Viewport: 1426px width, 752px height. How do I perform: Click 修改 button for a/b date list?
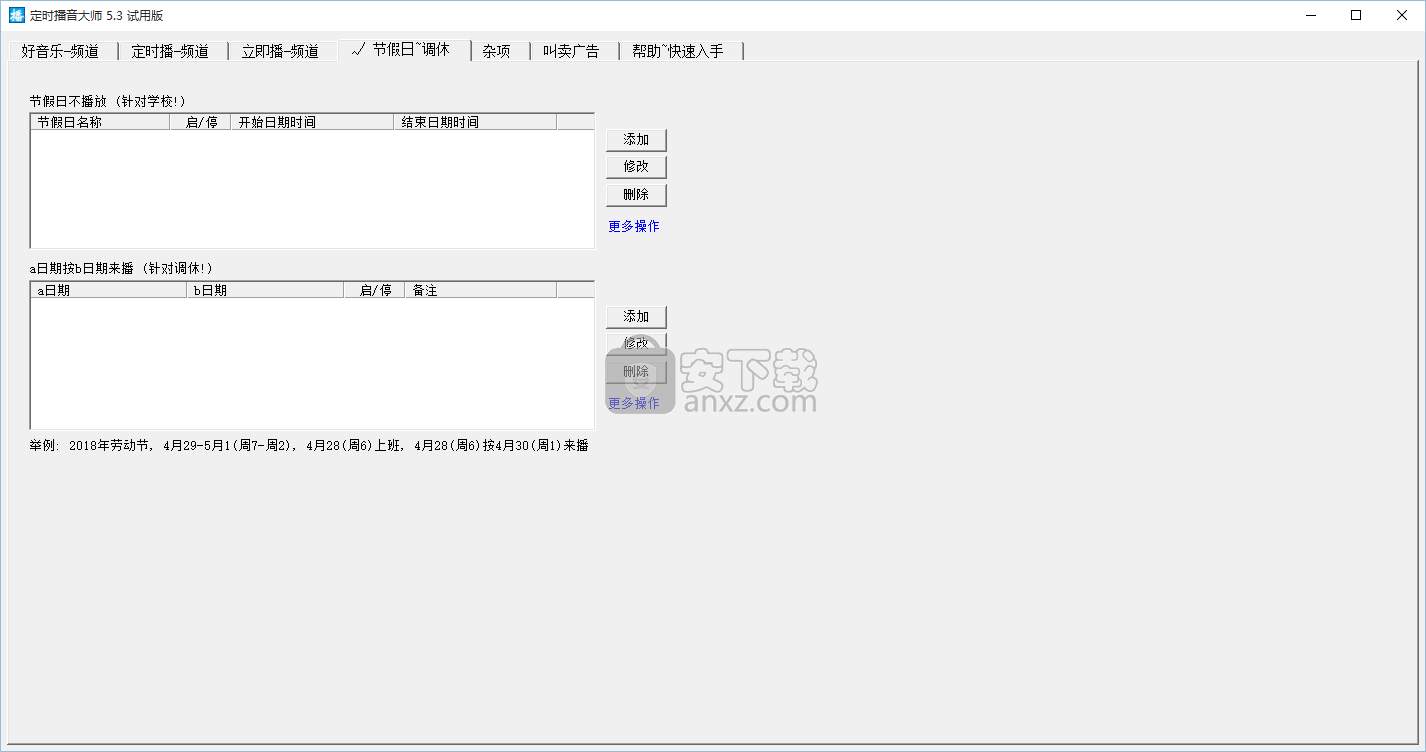click(x=636, y=343)
